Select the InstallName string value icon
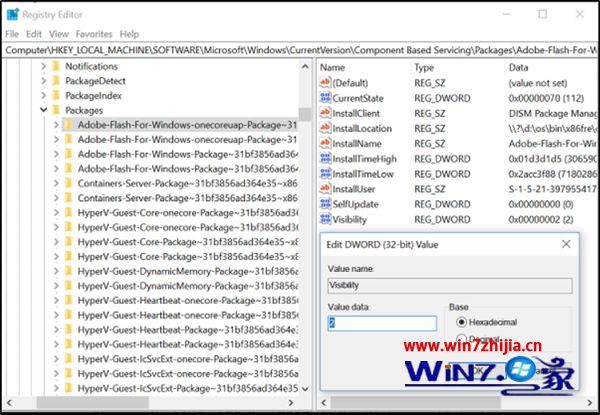 tap(325, 143)
